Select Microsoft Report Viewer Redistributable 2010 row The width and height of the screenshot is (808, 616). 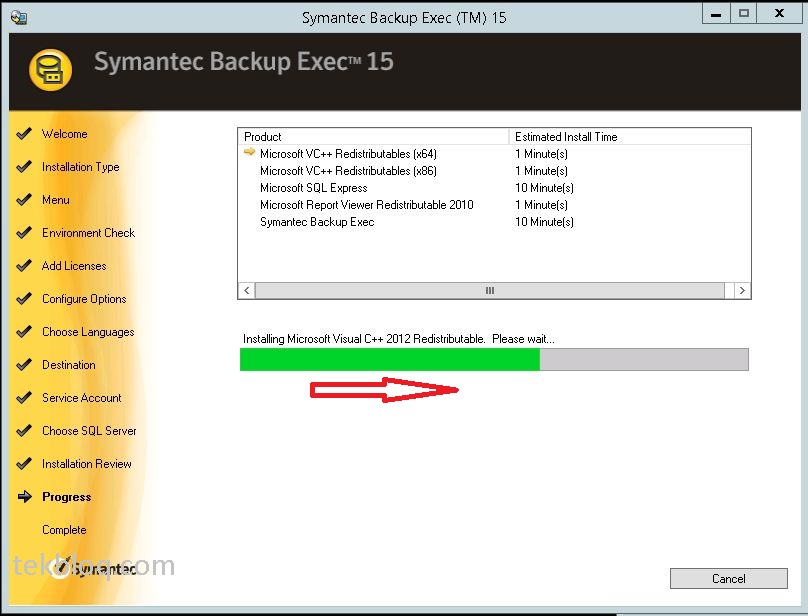pyautogui.click(x=494, y=205)
